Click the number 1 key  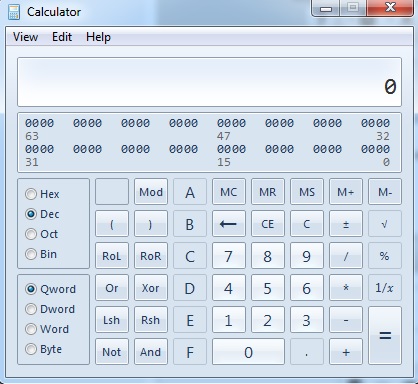tap(229, 320)
